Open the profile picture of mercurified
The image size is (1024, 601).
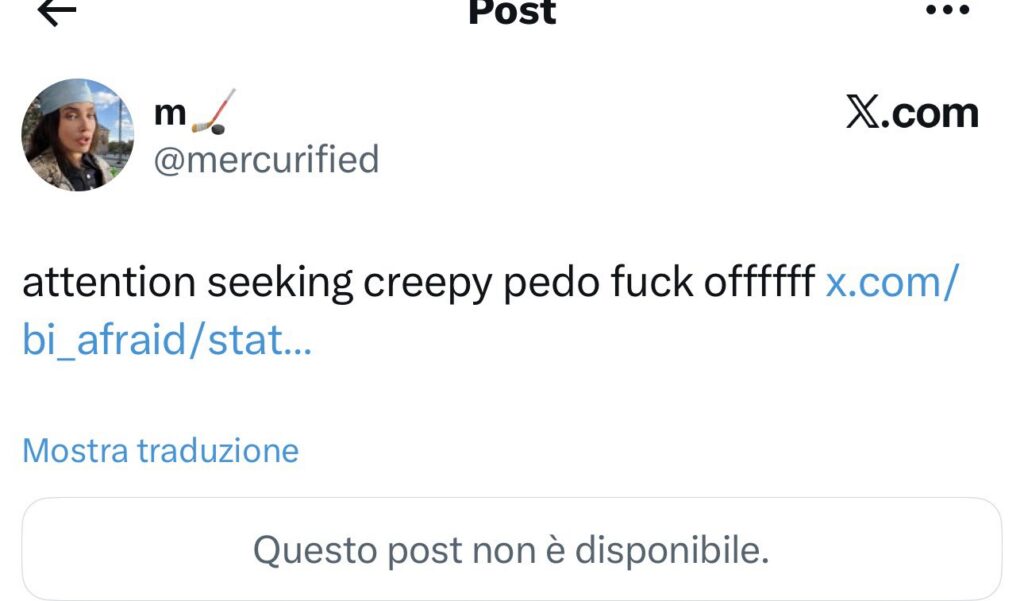[78, 135]
